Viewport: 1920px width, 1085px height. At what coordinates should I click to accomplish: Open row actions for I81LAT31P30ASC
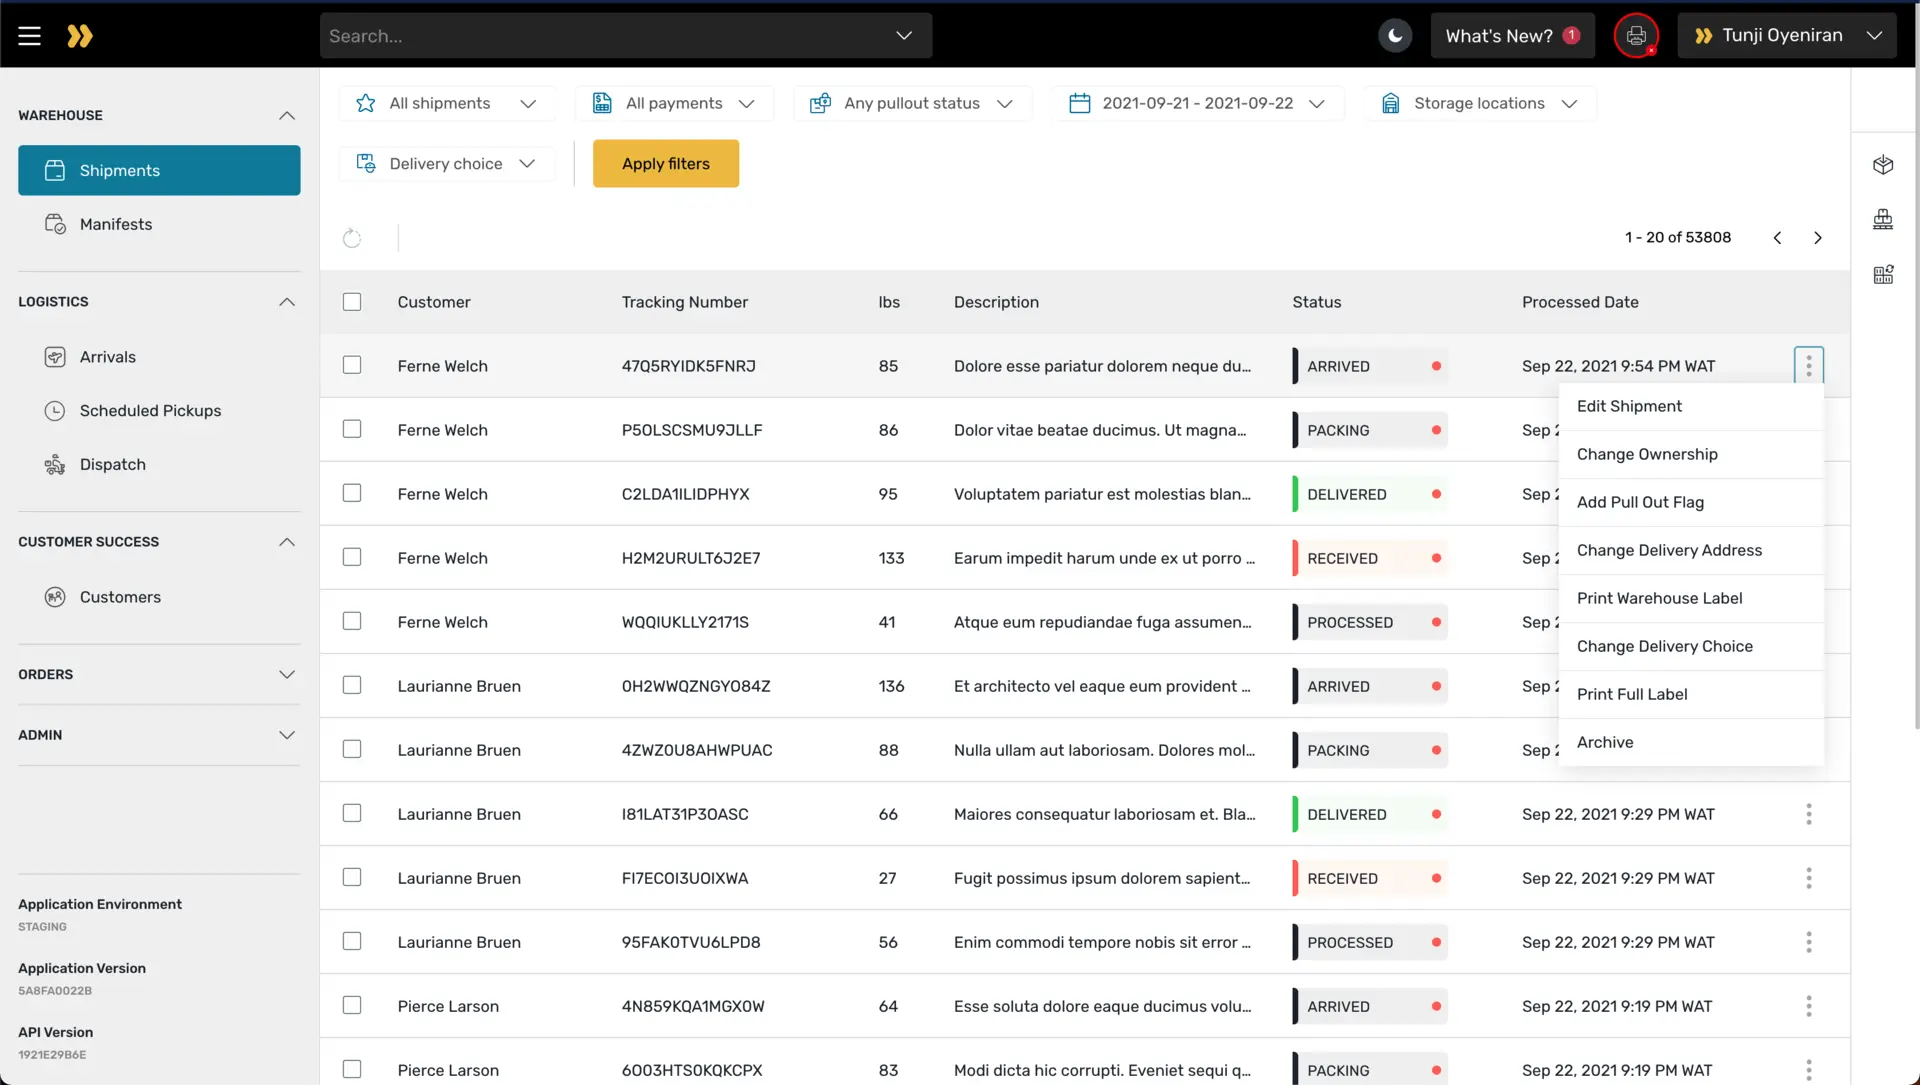pyautogui.click(x=1809, y=814)
